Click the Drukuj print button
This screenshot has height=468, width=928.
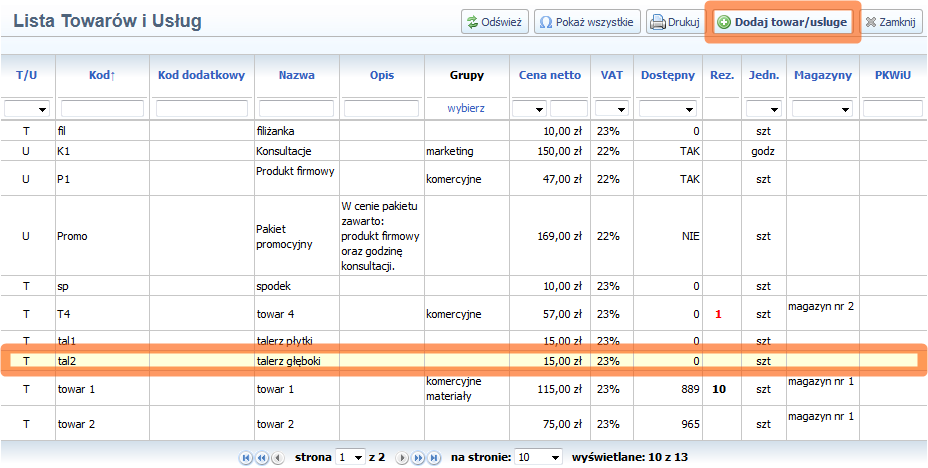point(673,22)
